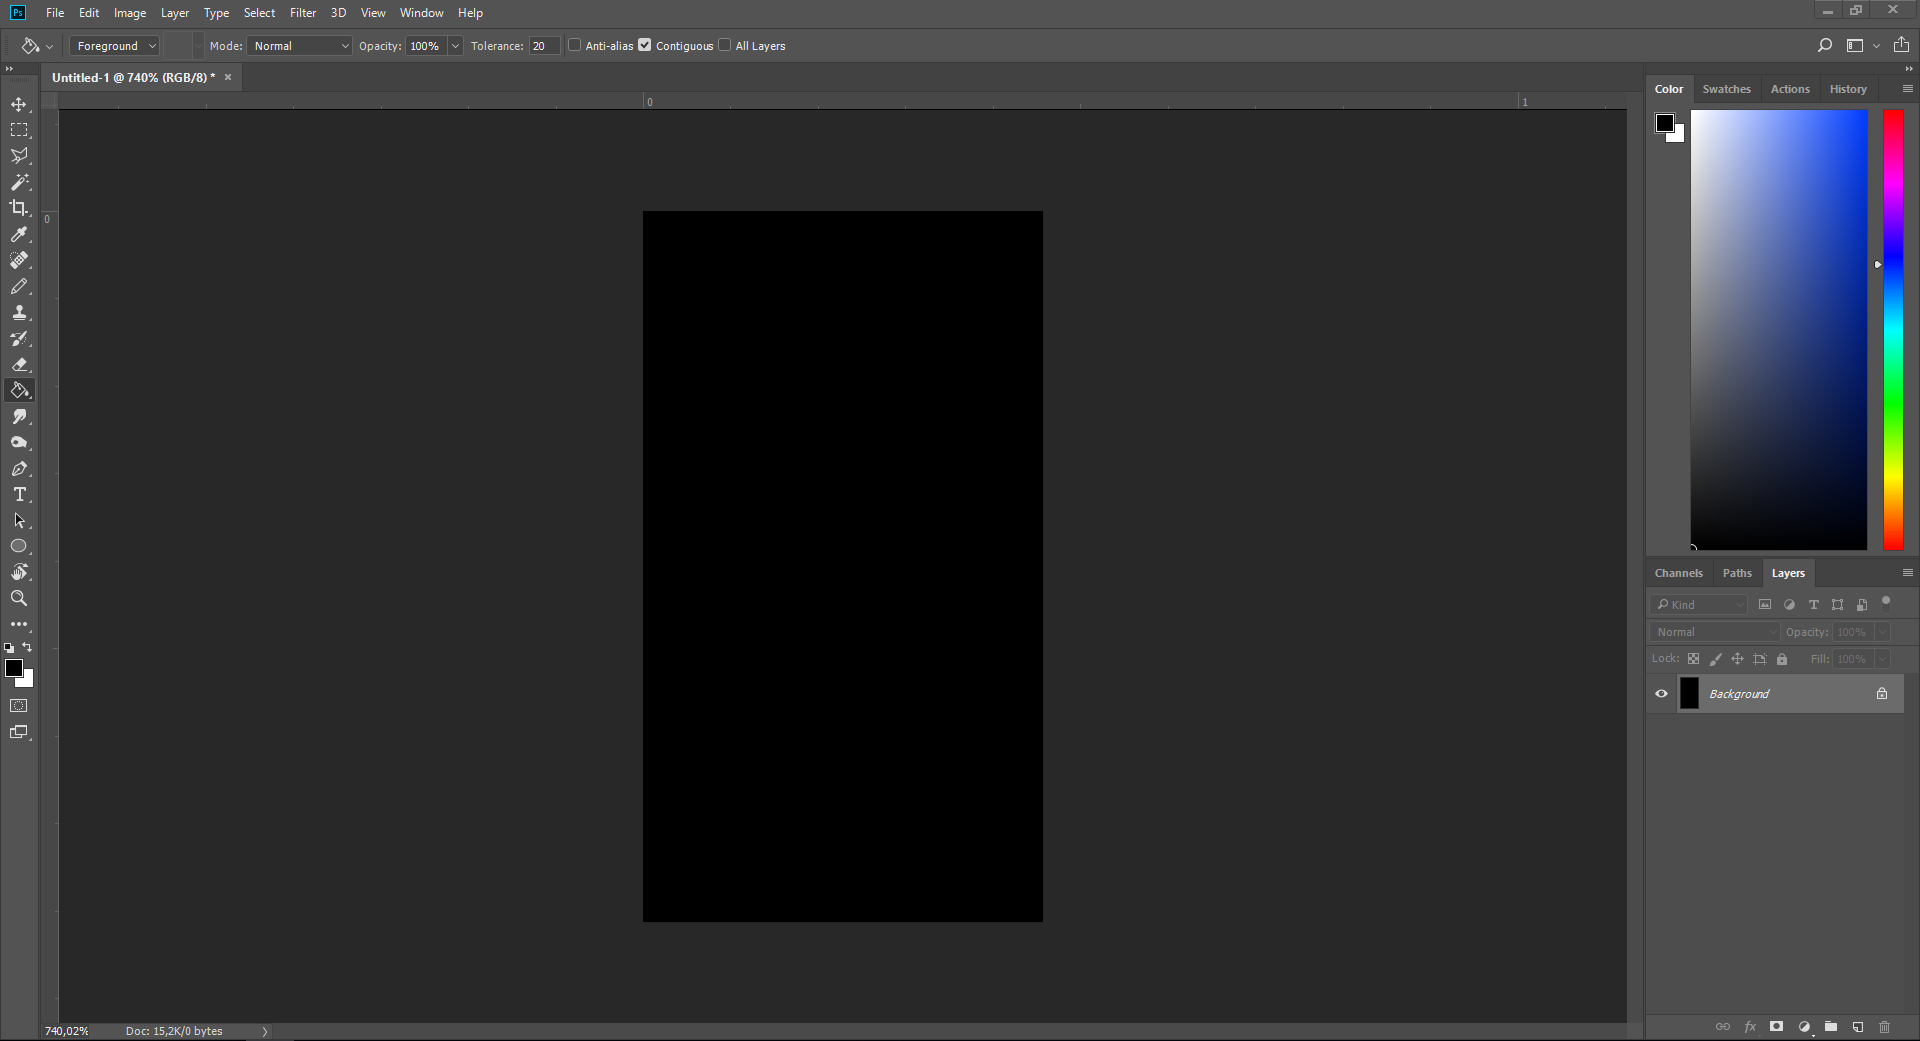Screen dimensions: 1920x1041
Task: Open the File menu
Action: point(55,13)
